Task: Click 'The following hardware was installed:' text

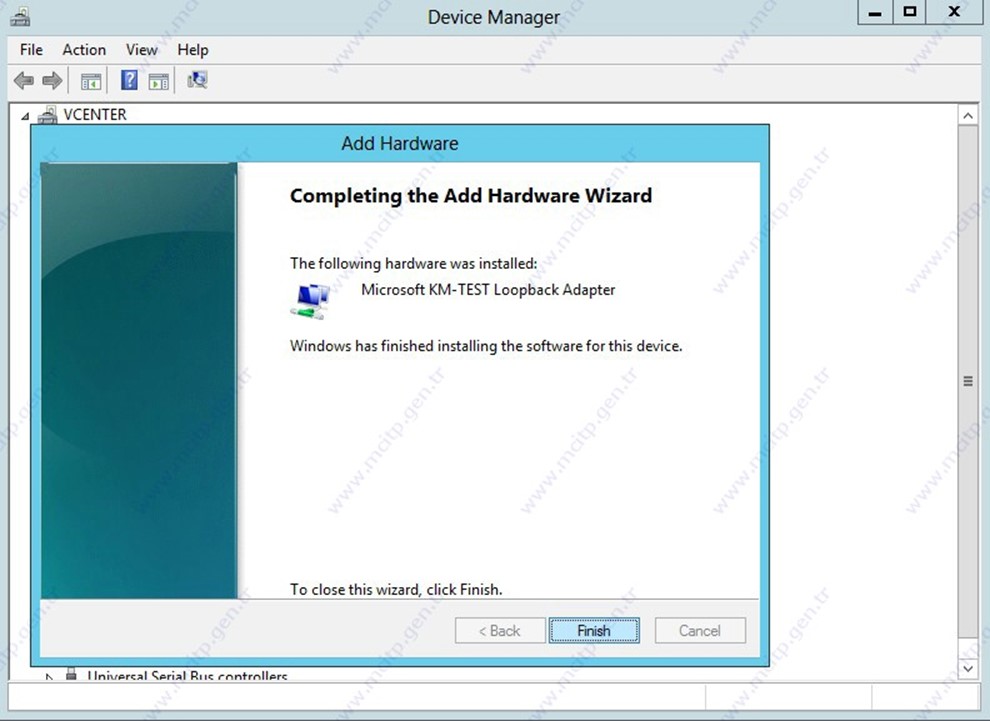Action: 414,263
